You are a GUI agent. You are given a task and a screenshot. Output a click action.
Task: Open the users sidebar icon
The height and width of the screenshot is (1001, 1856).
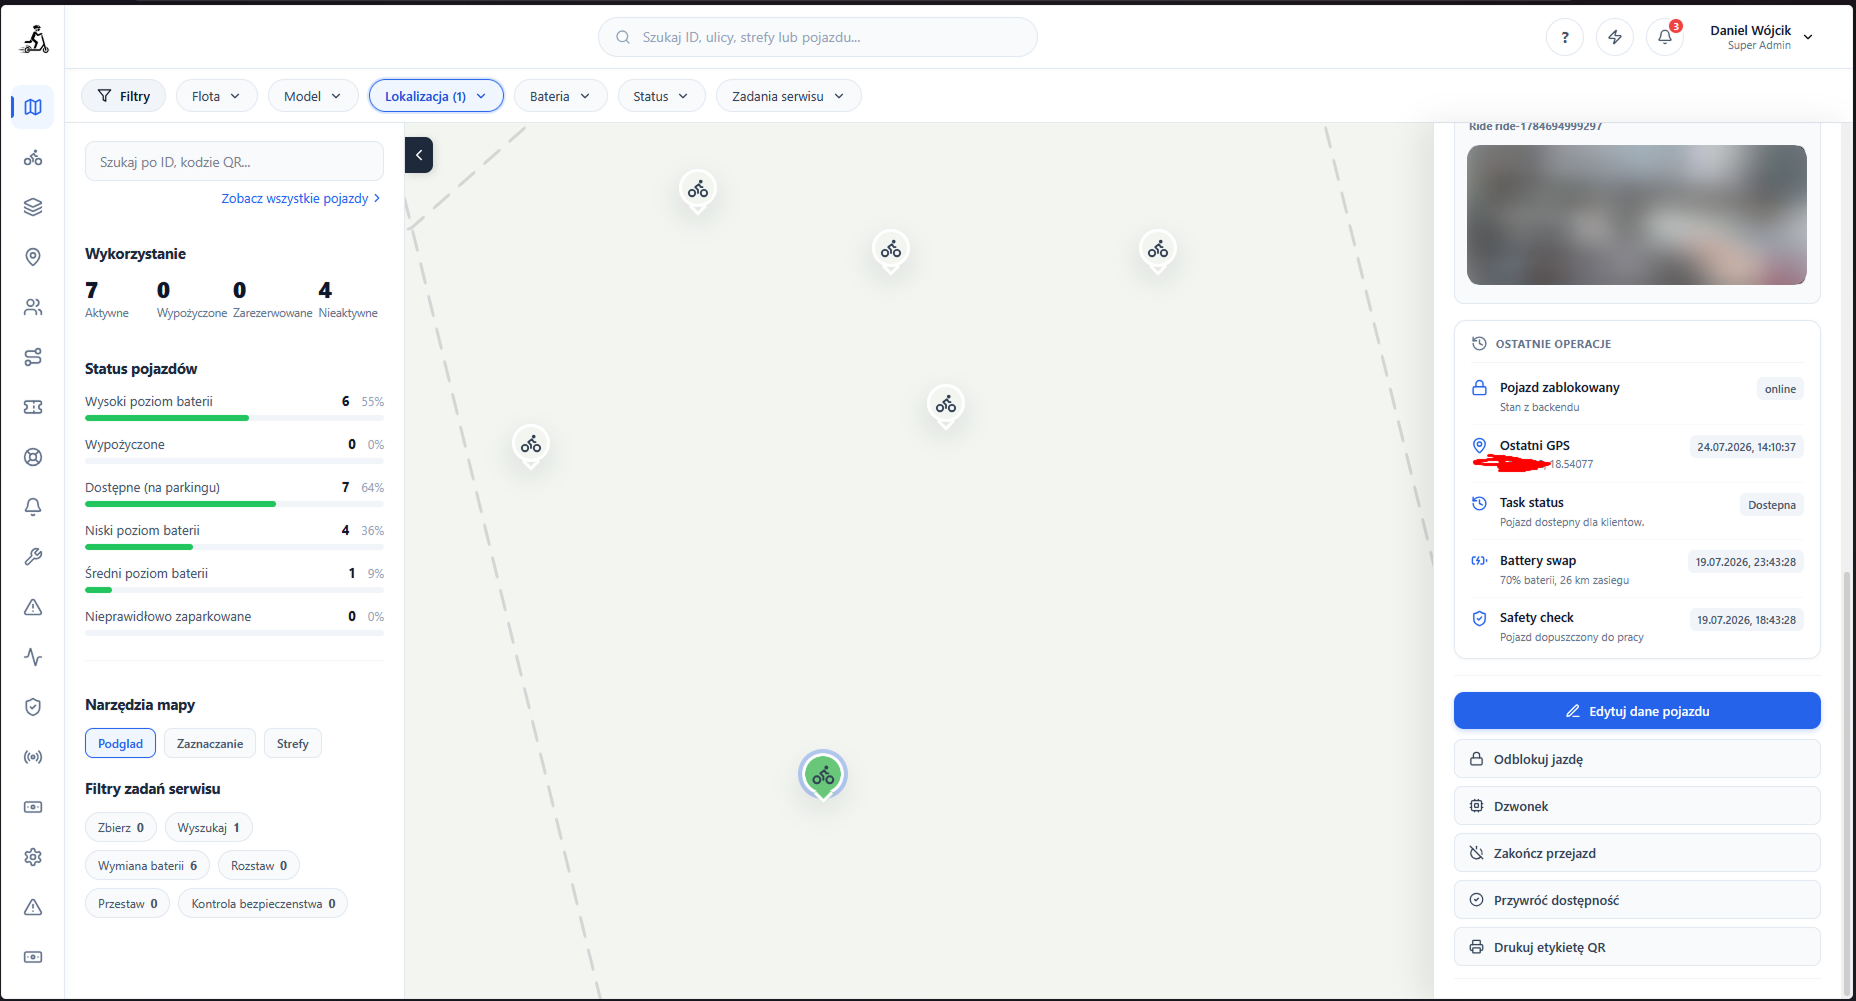pyautogui.click(x=33, y=307)
